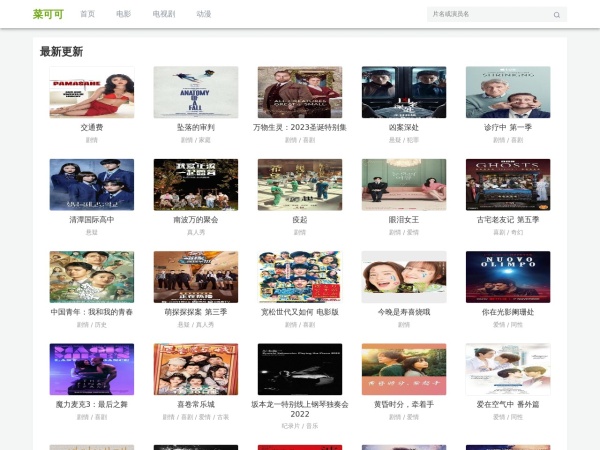Open the 首页 navigation tab
The height and width of the screenshot is (450, 600).
[88, 14]
